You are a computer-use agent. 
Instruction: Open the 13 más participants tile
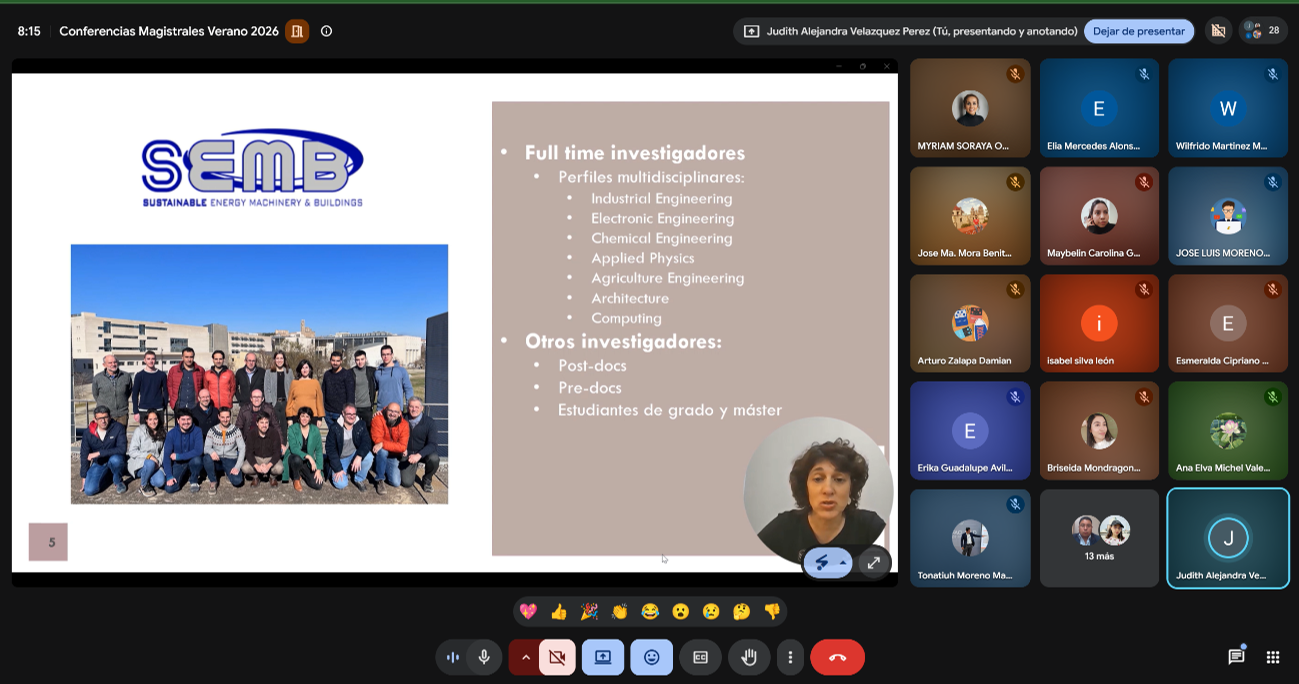1100,538
